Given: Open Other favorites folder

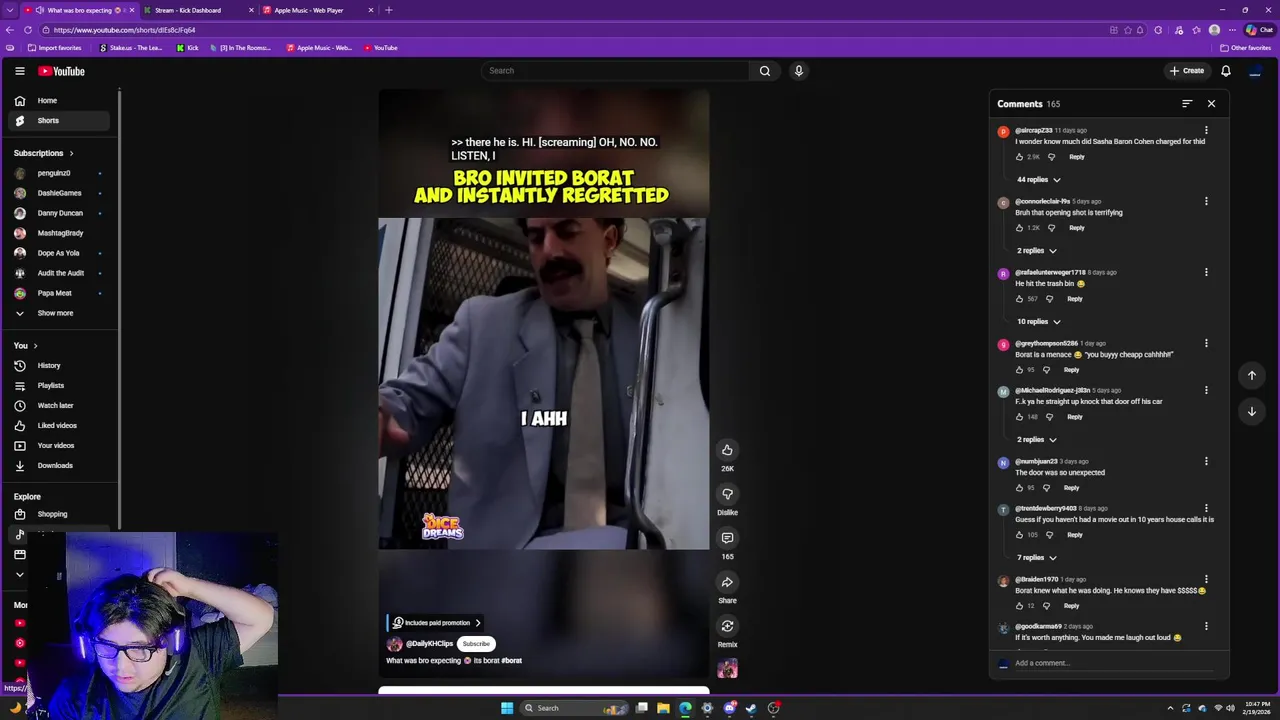Looking at the screenshot, I should [x=1246, y=48].
